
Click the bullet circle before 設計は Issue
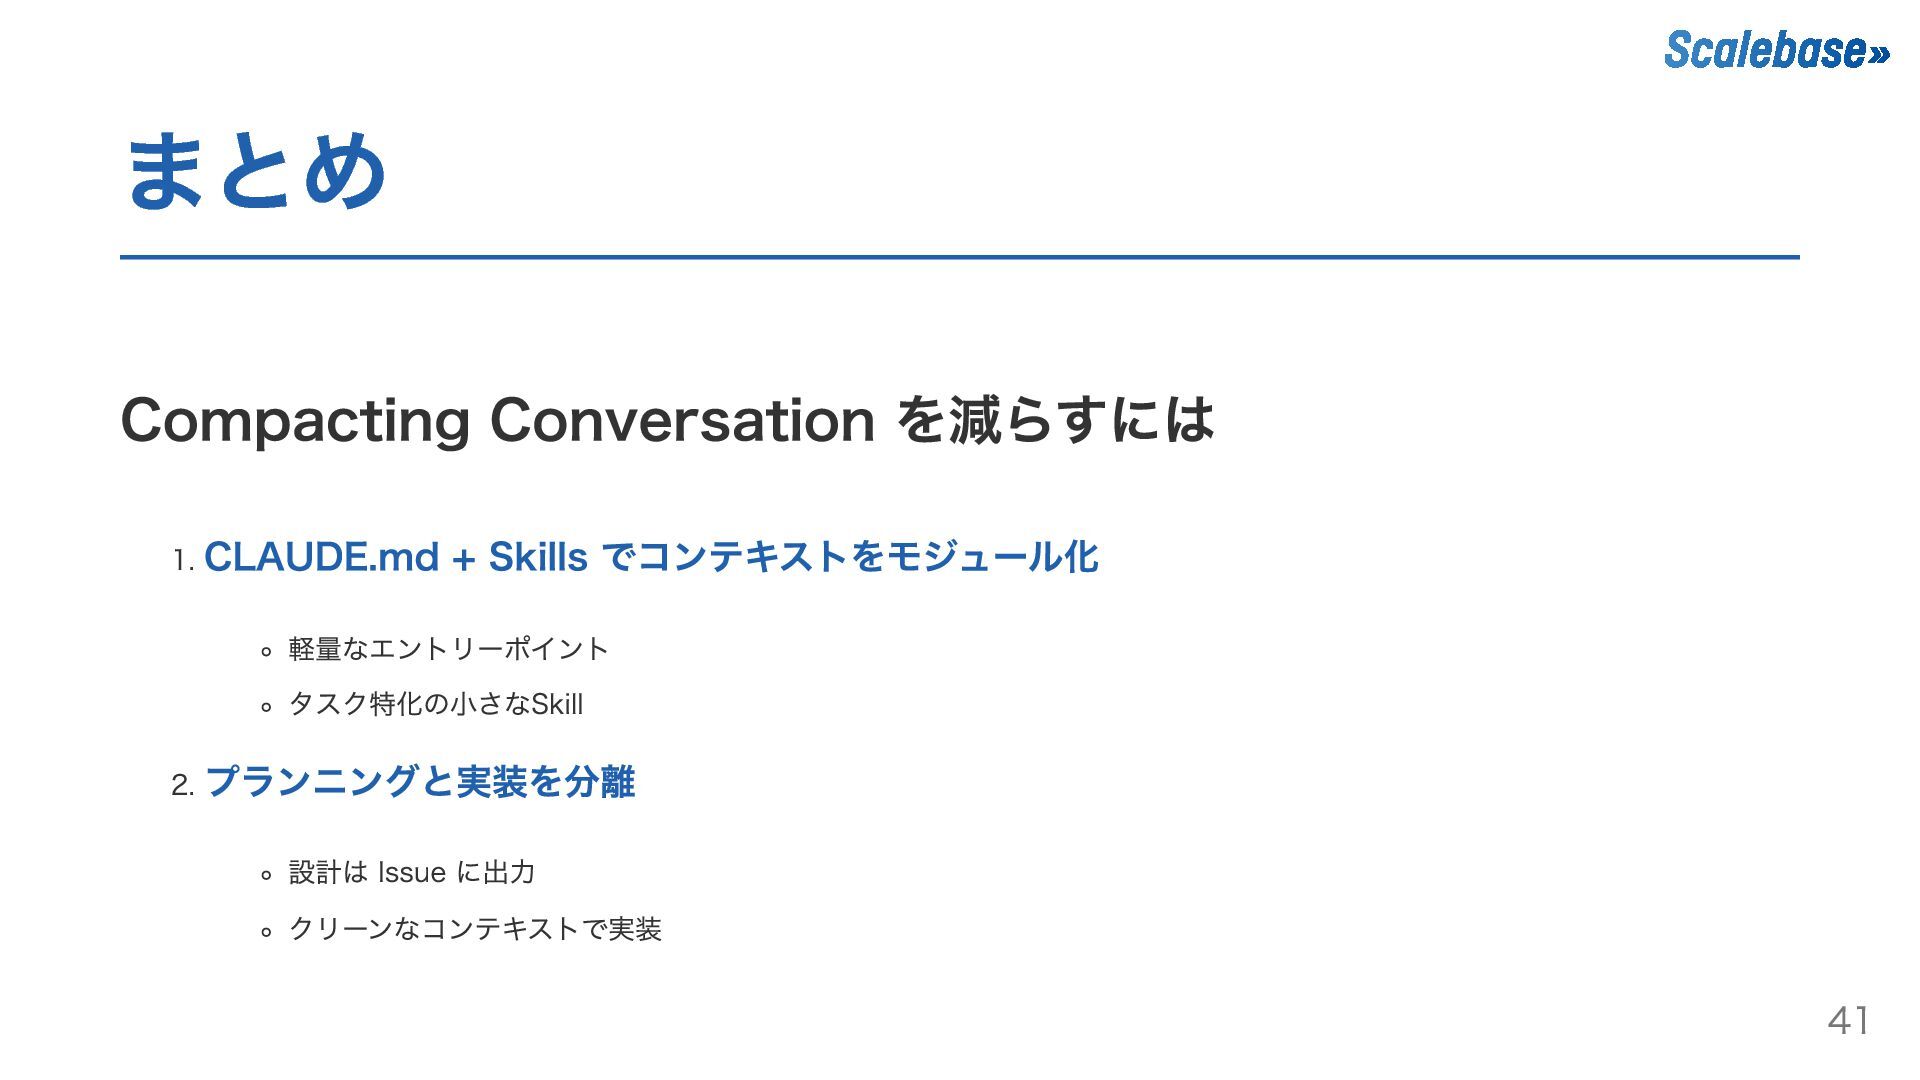pyautogui.click(x=266, y=876)
